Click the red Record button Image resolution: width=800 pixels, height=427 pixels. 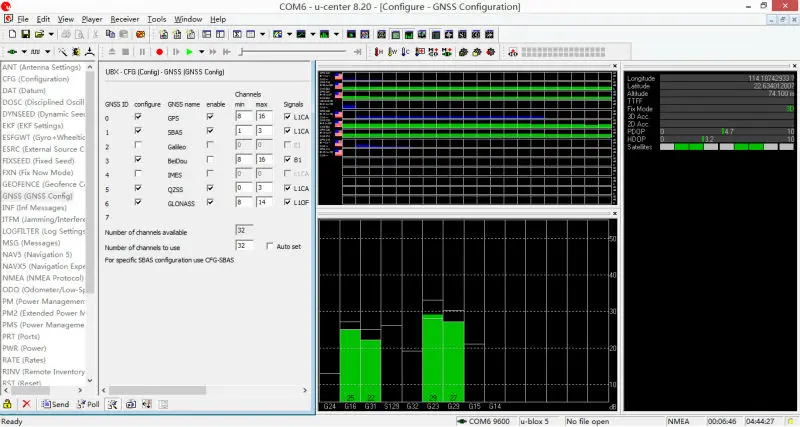coord(159,52)
